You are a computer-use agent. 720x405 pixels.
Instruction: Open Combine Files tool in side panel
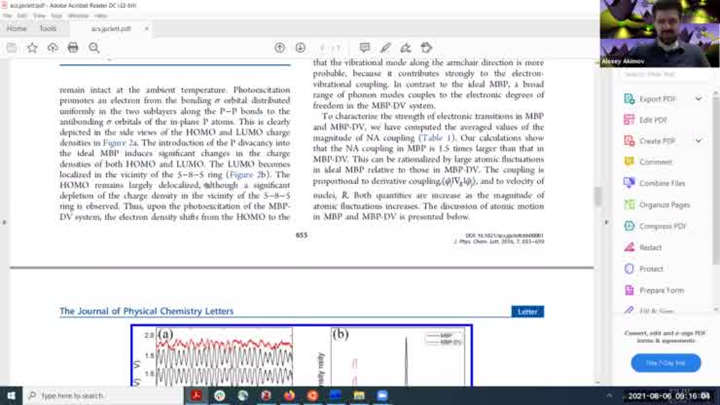point(662,183)
